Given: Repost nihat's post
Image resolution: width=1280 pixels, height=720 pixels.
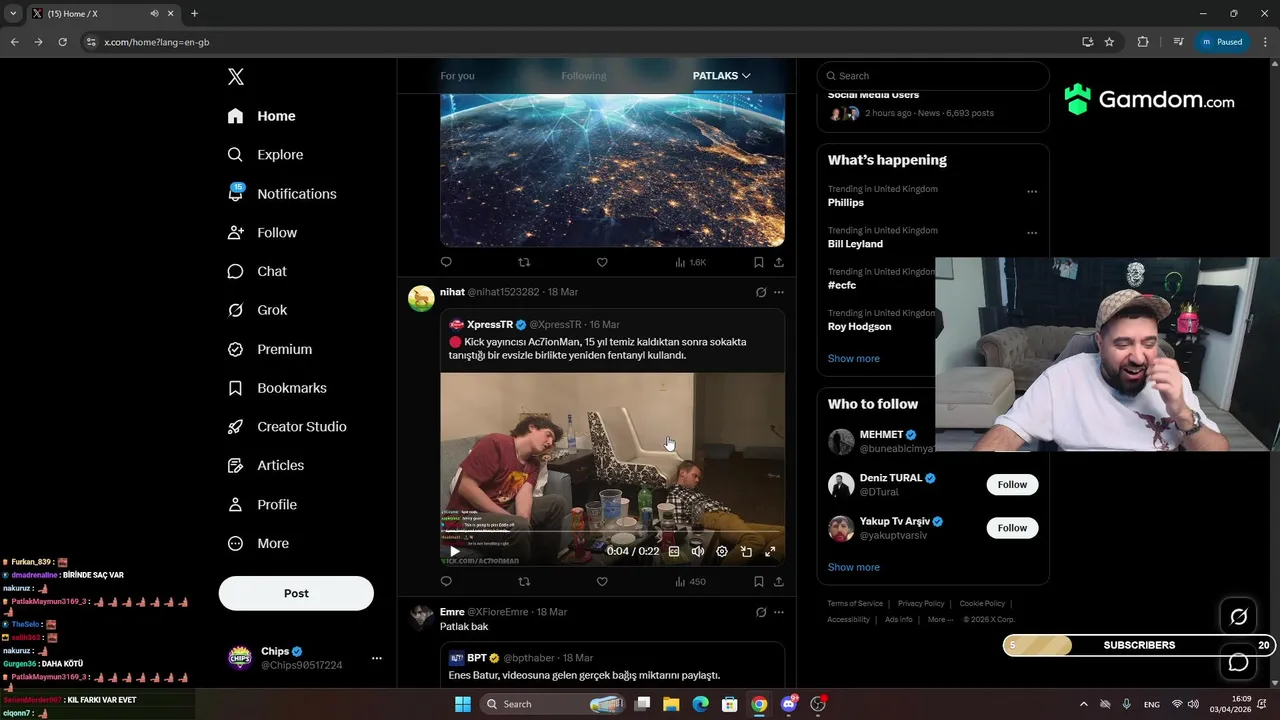Looking at the screenshot, I should 524,581.
